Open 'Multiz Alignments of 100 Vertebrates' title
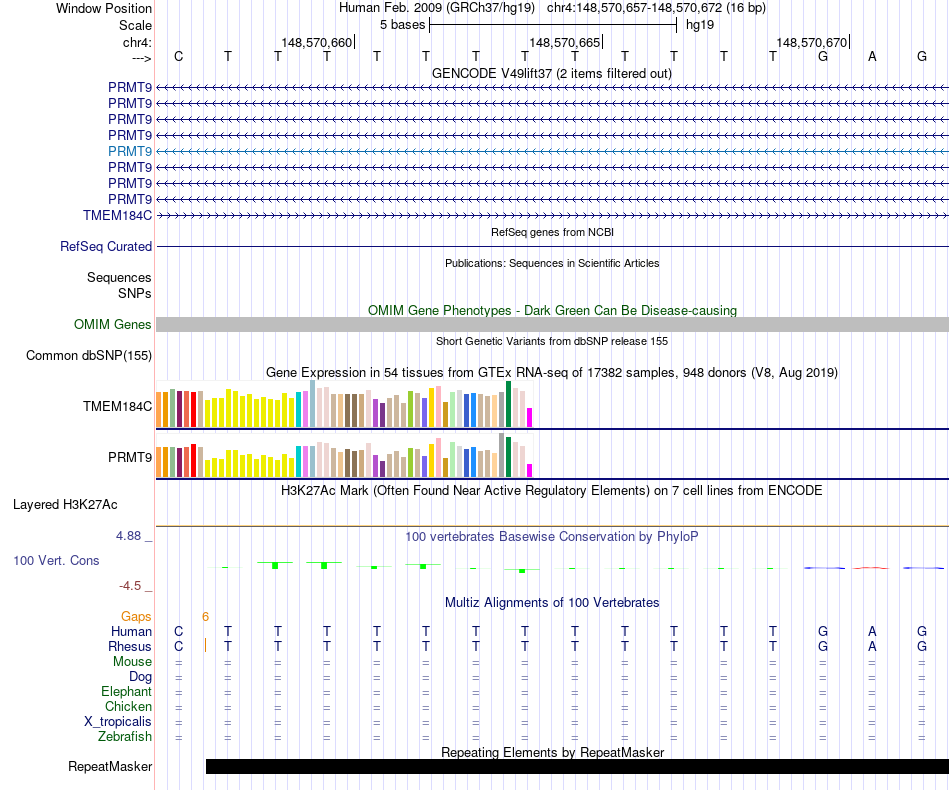Viewport: 950px width, 790px height. pos(552,603)
